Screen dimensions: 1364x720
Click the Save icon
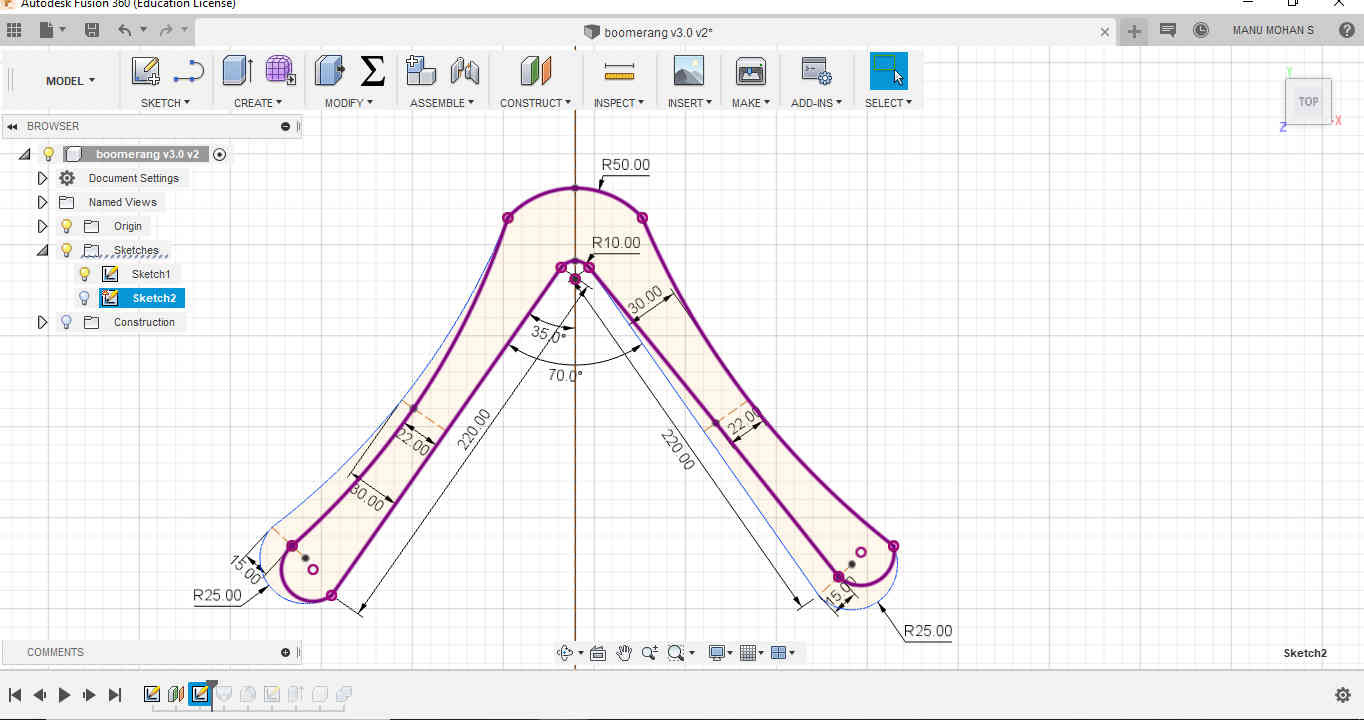point(92,31)
